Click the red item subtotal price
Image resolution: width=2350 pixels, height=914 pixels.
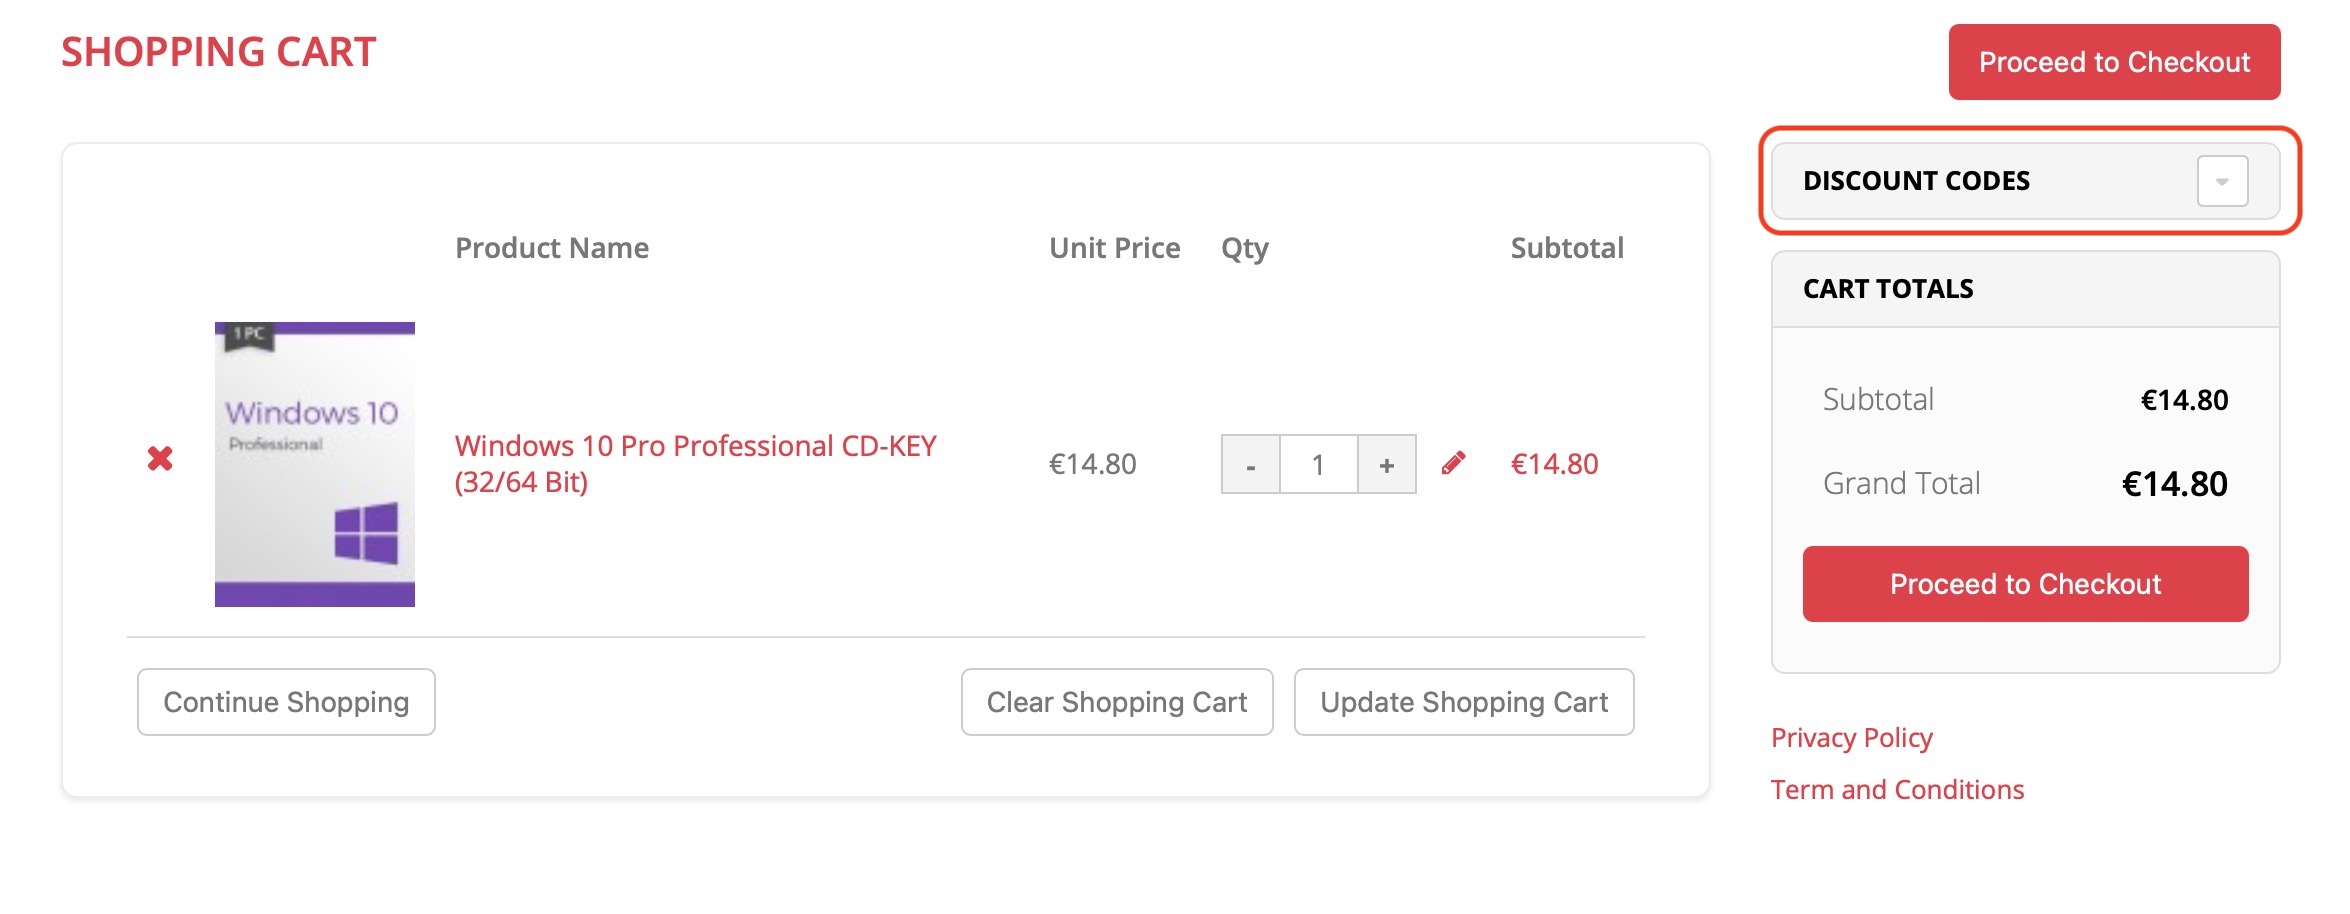point(1554,464)
